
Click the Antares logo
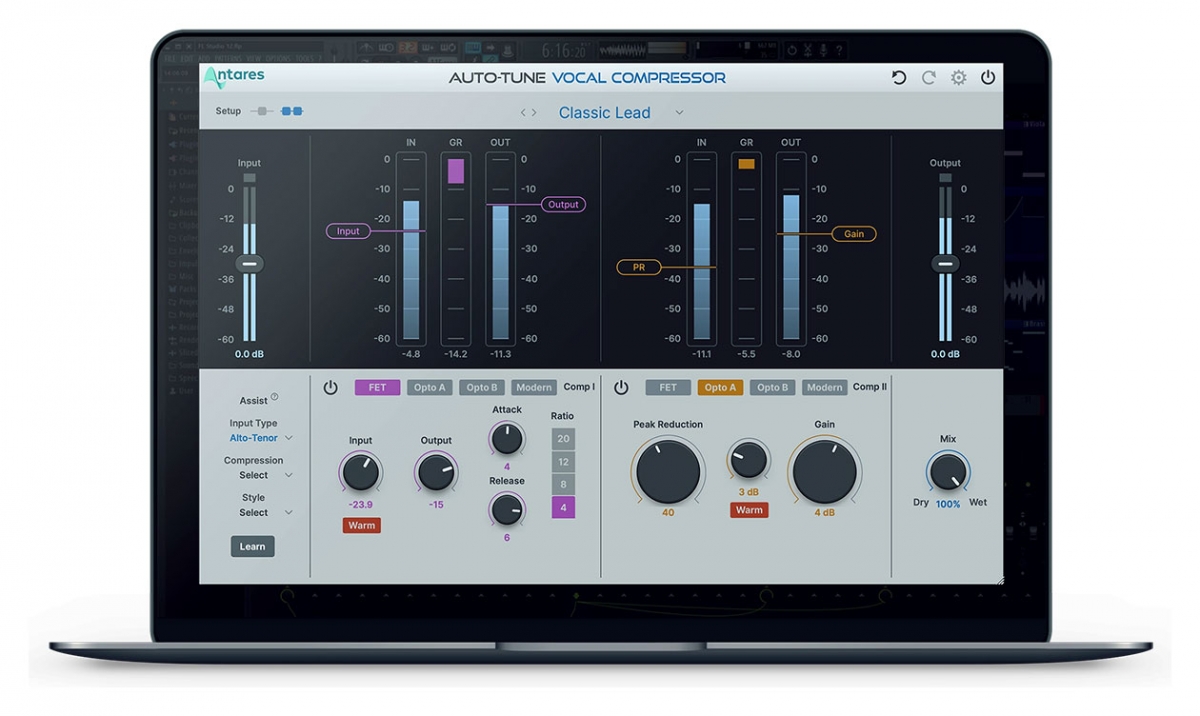point(234,77)
